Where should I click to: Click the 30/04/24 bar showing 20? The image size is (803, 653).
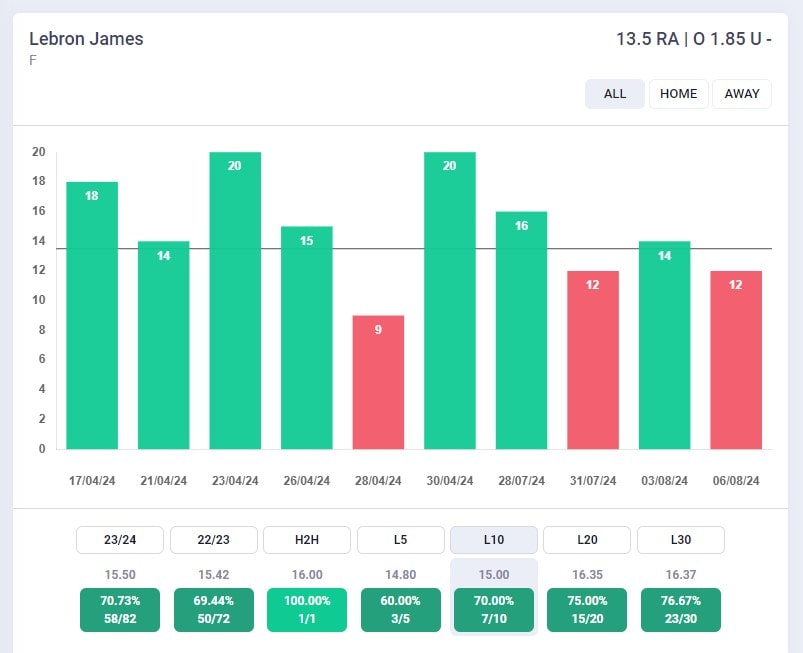450,301
